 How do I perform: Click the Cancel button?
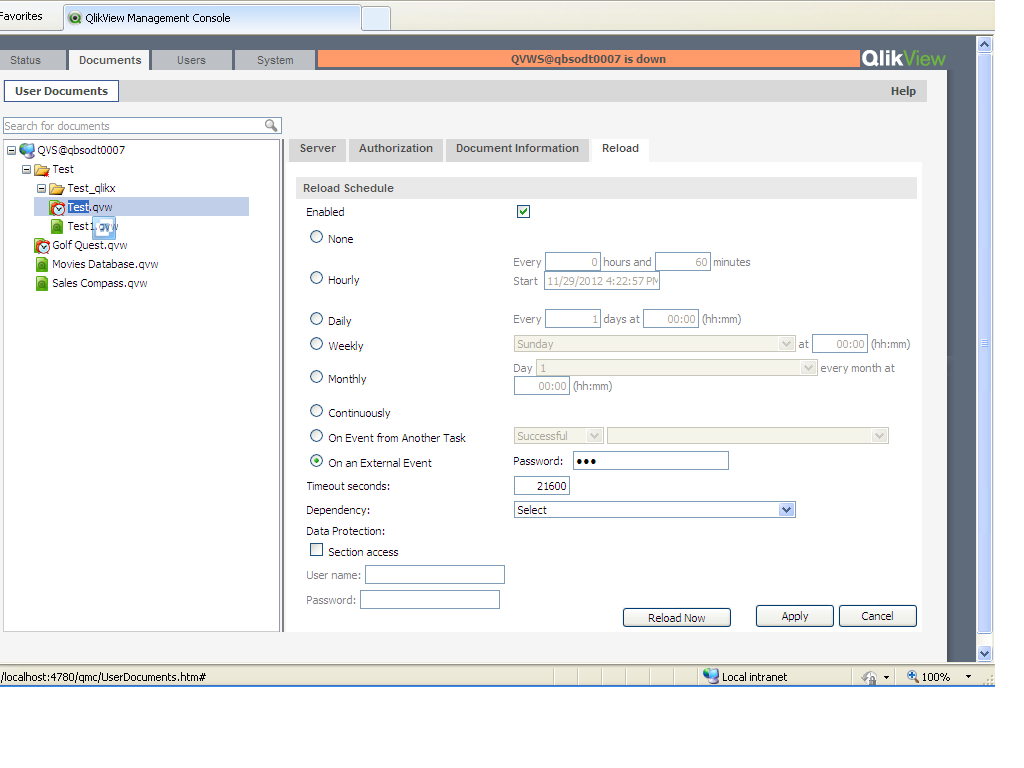(877, 616)
